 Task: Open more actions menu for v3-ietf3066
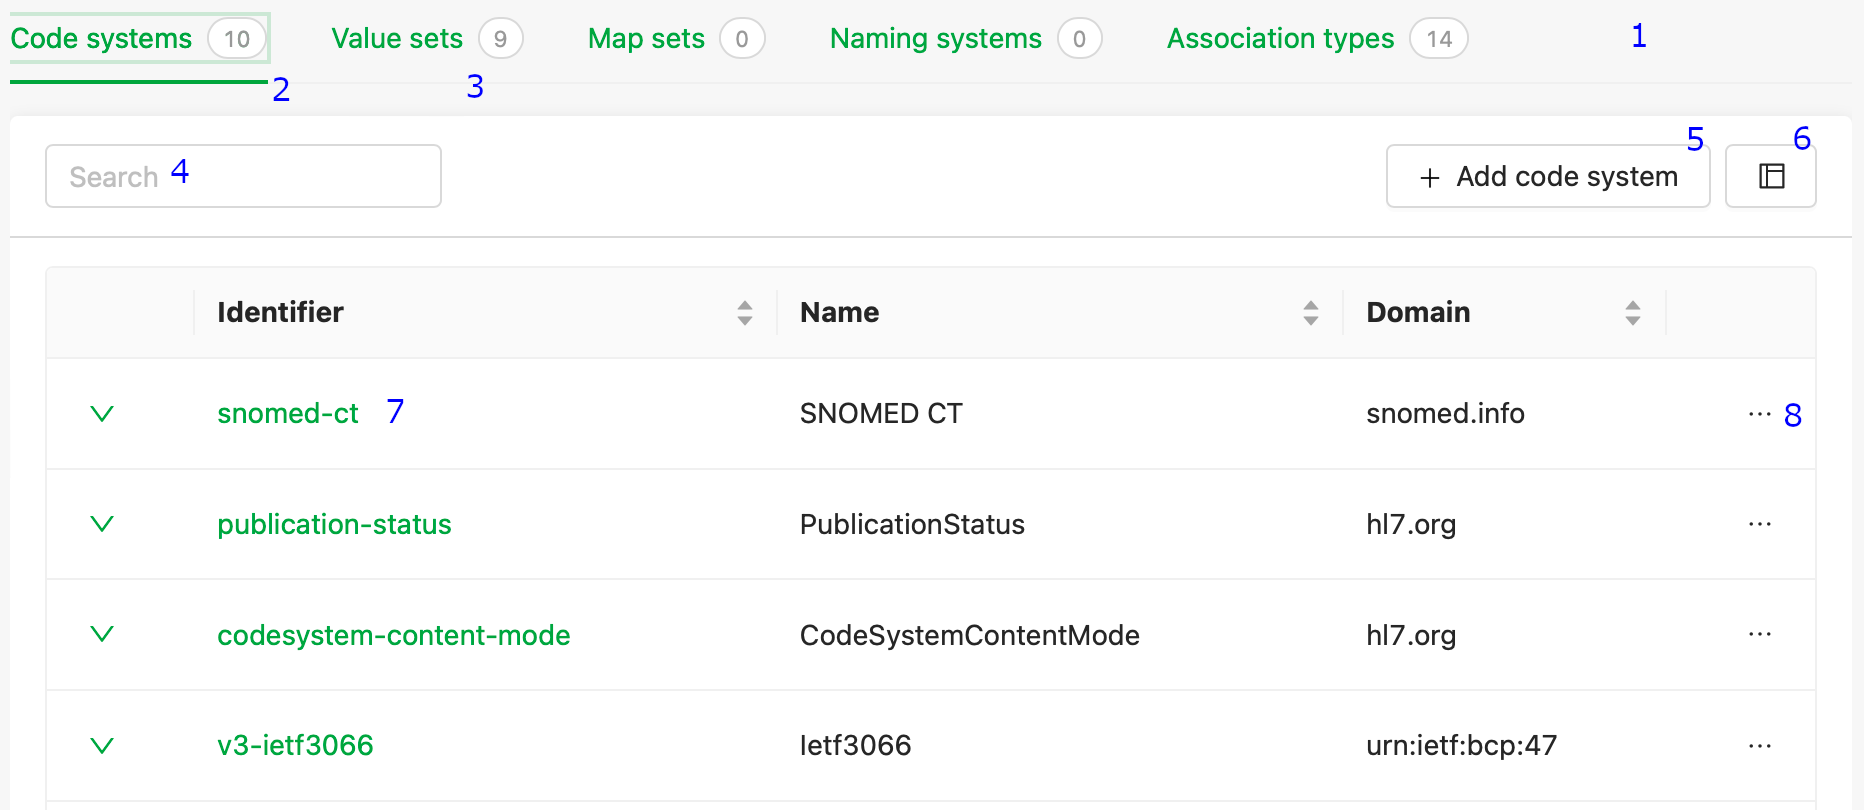1760,745
